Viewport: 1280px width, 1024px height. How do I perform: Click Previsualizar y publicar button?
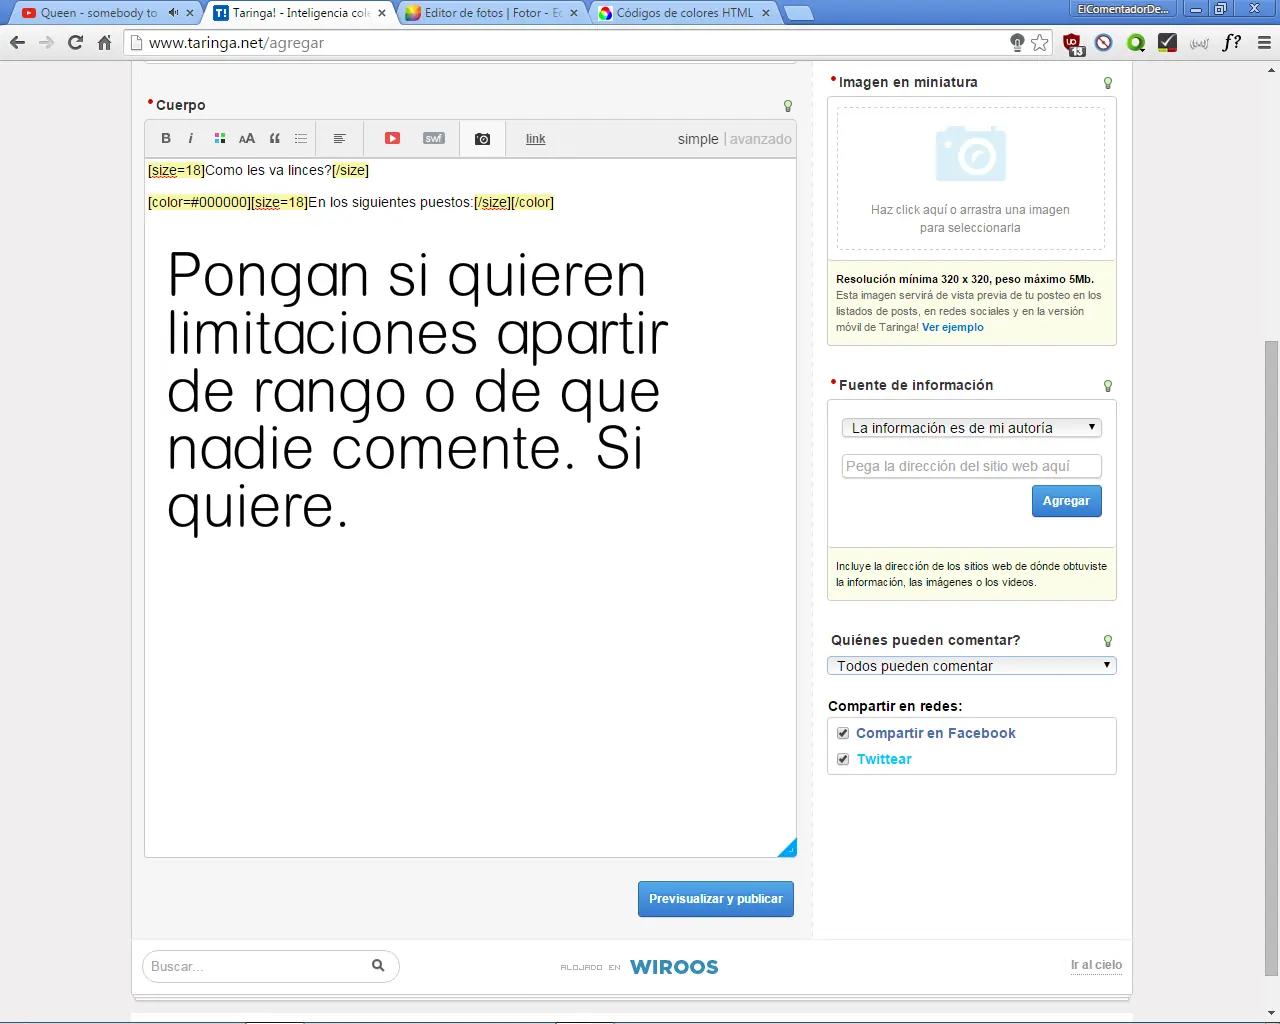[x=716, y=899]
